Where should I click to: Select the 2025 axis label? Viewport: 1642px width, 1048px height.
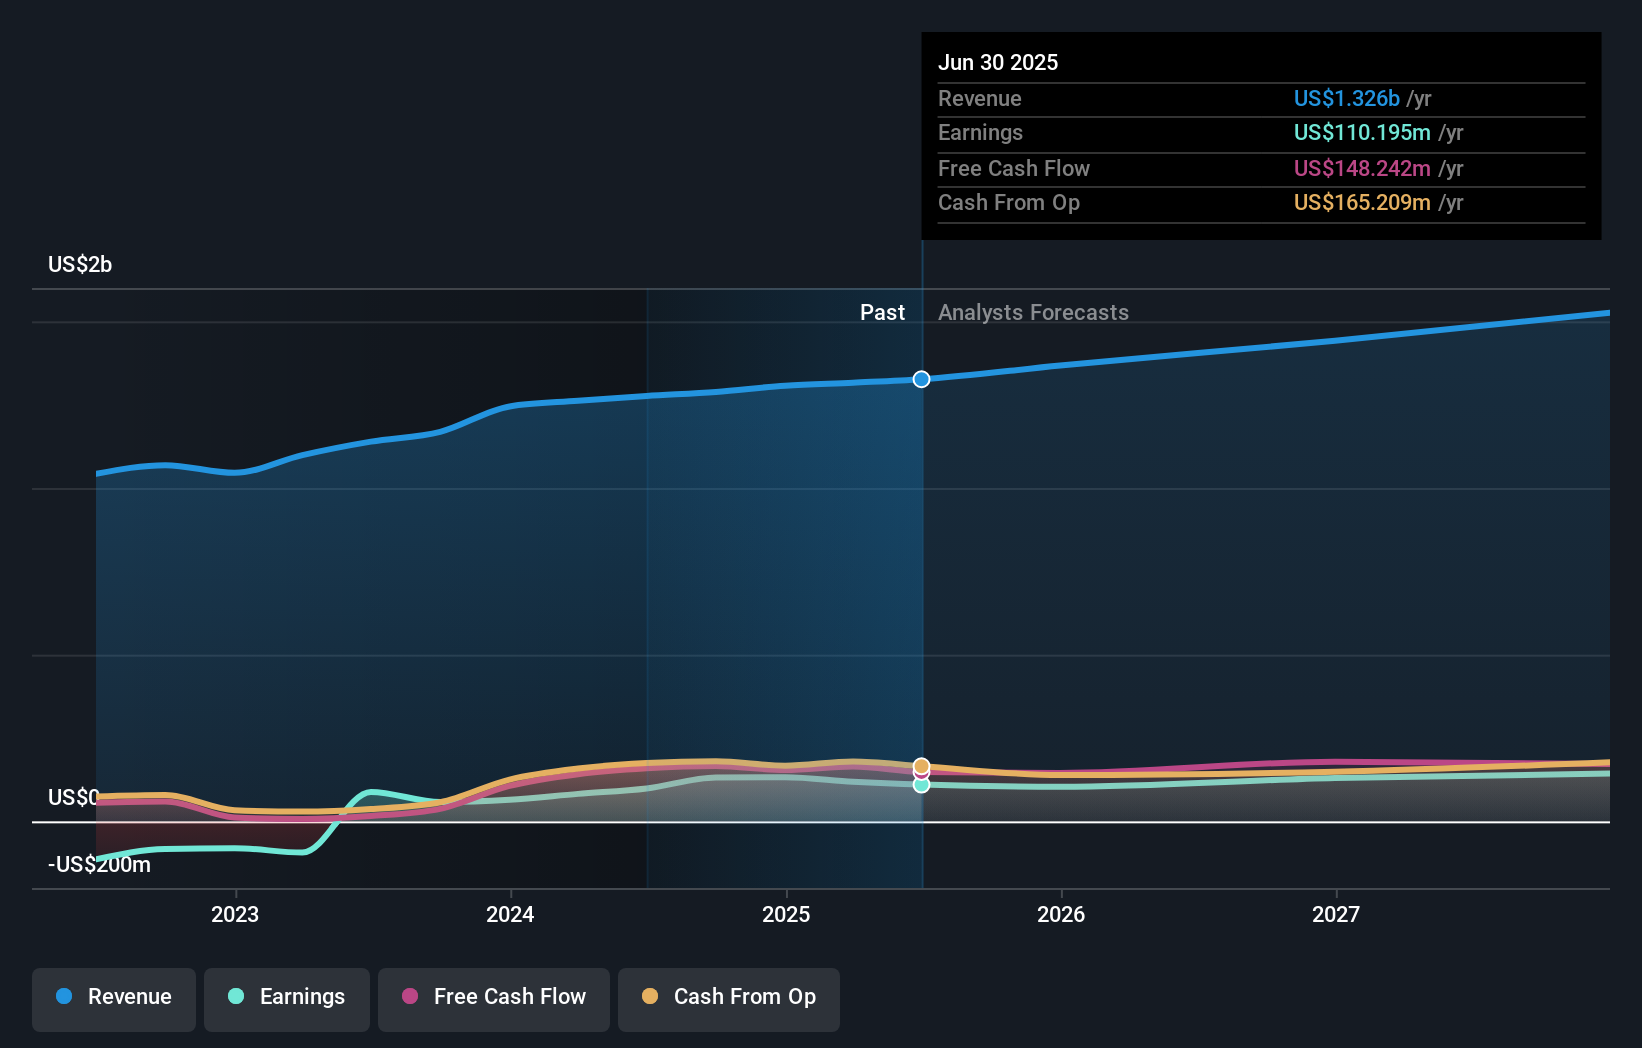click(786, 914)
